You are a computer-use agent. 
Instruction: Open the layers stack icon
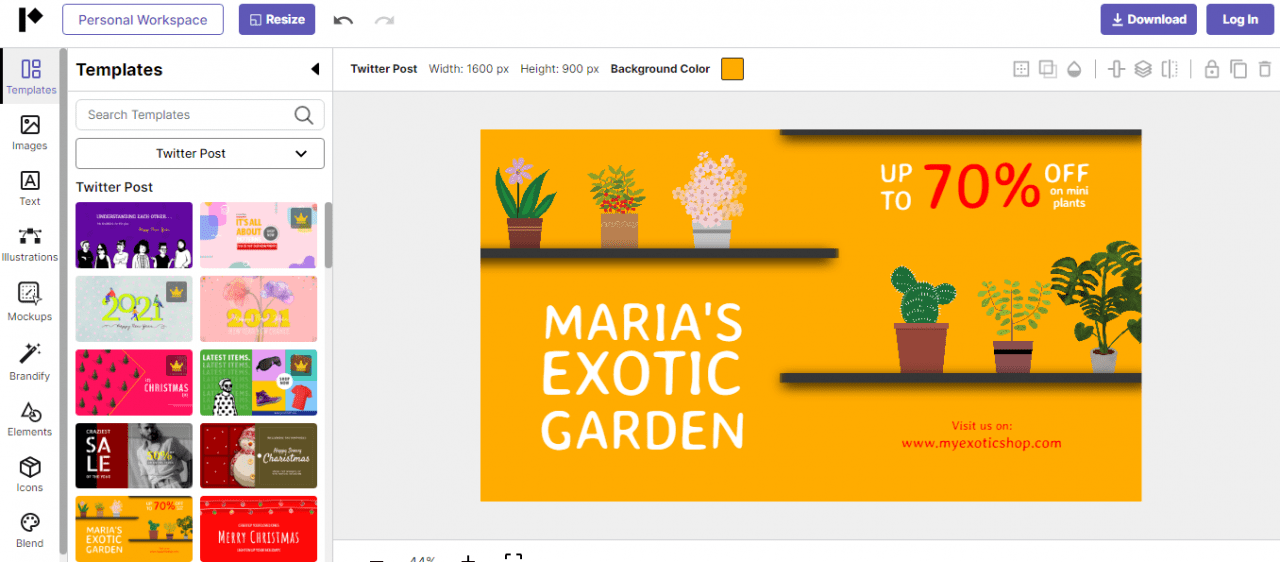click(1143, 69)
